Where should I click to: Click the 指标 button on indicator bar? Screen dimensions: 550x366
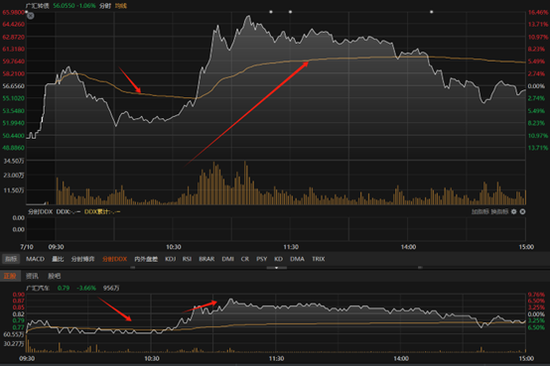[x=11, y=259]
